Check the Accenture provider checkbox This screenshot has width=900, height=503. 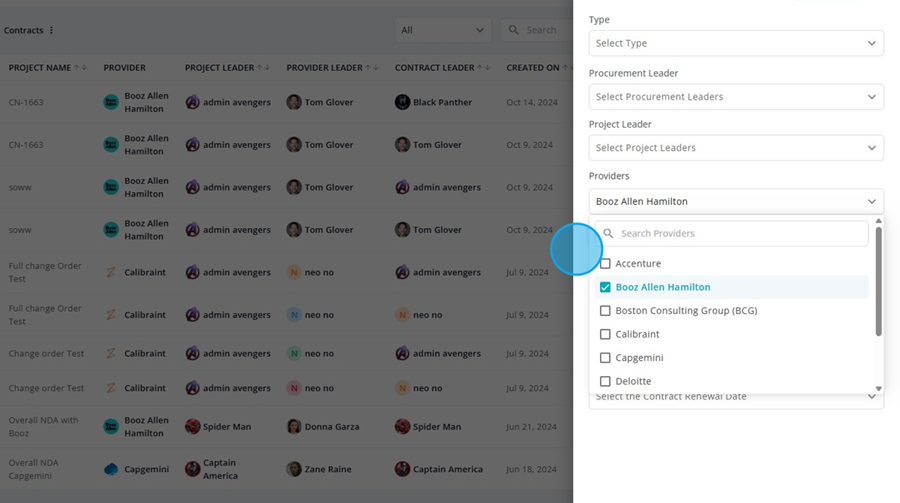pos(605,264)
